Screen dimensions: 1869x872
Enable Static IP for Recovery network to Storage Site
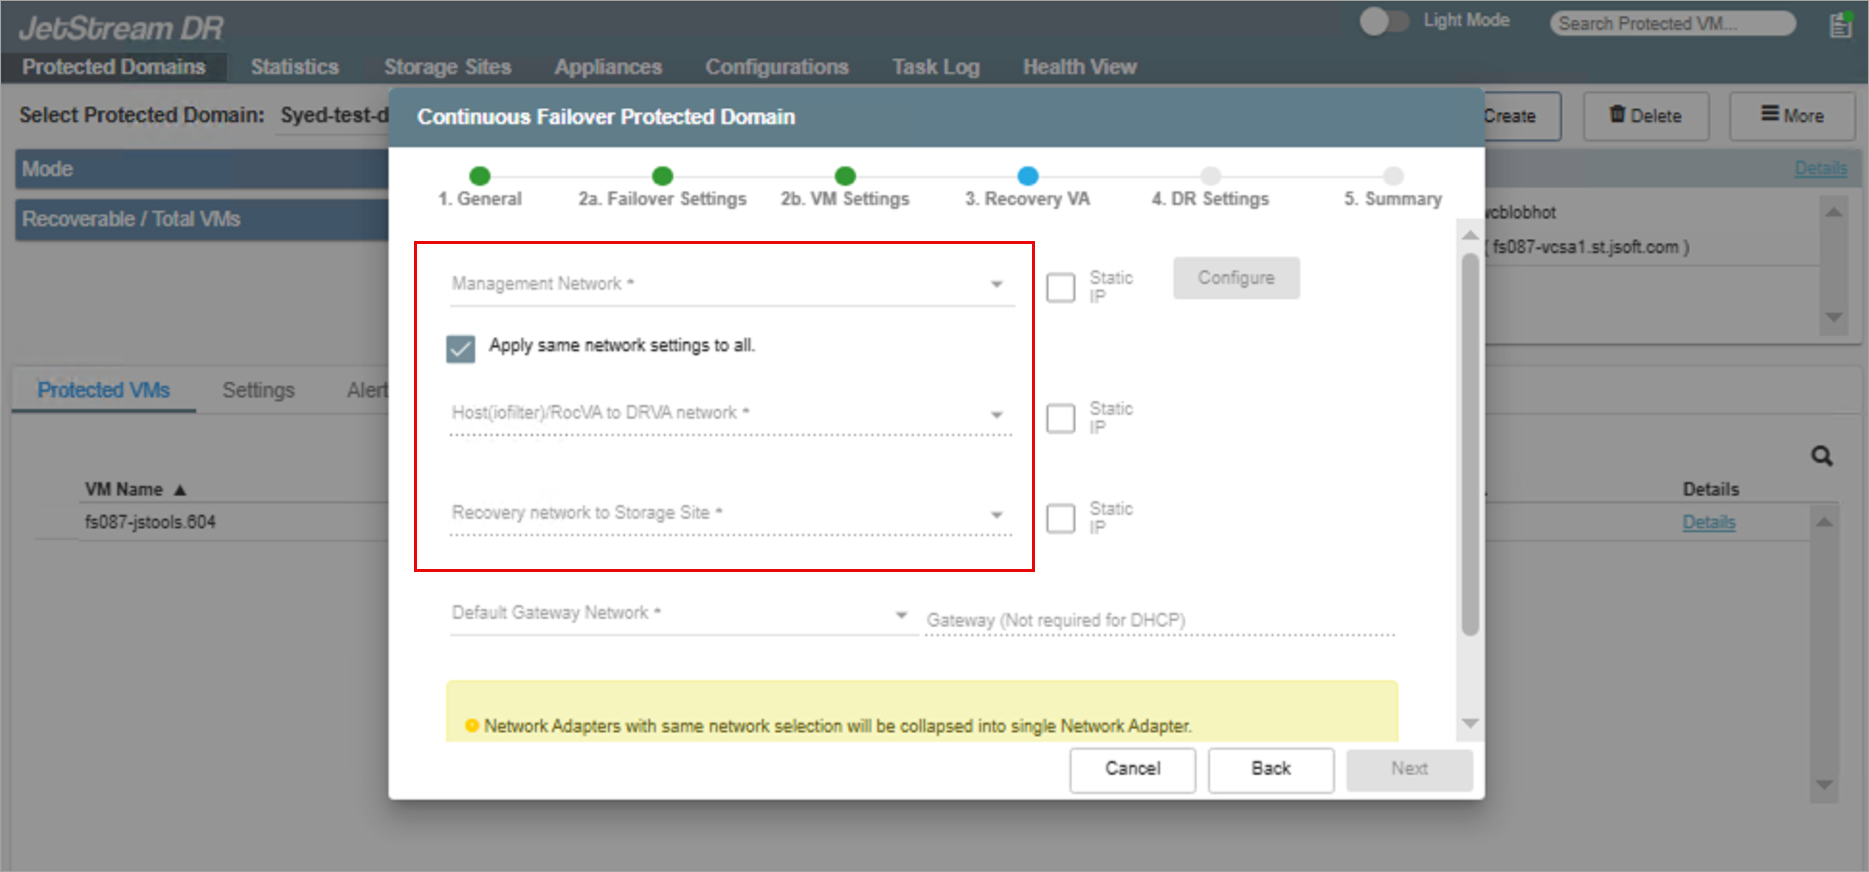(1060, 519)
